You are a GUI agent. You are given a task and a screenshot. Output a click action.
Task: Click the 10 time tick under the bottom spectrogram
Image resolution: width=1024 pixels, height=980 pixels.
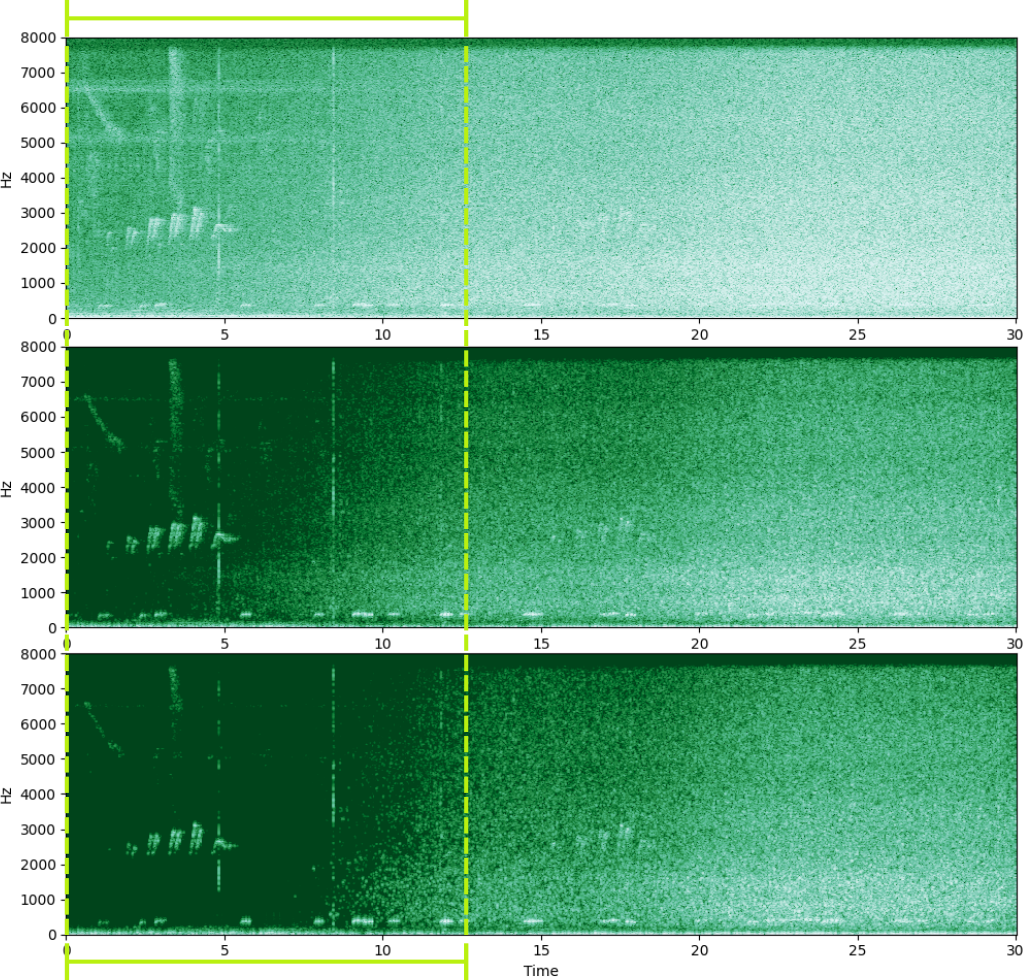383,950
